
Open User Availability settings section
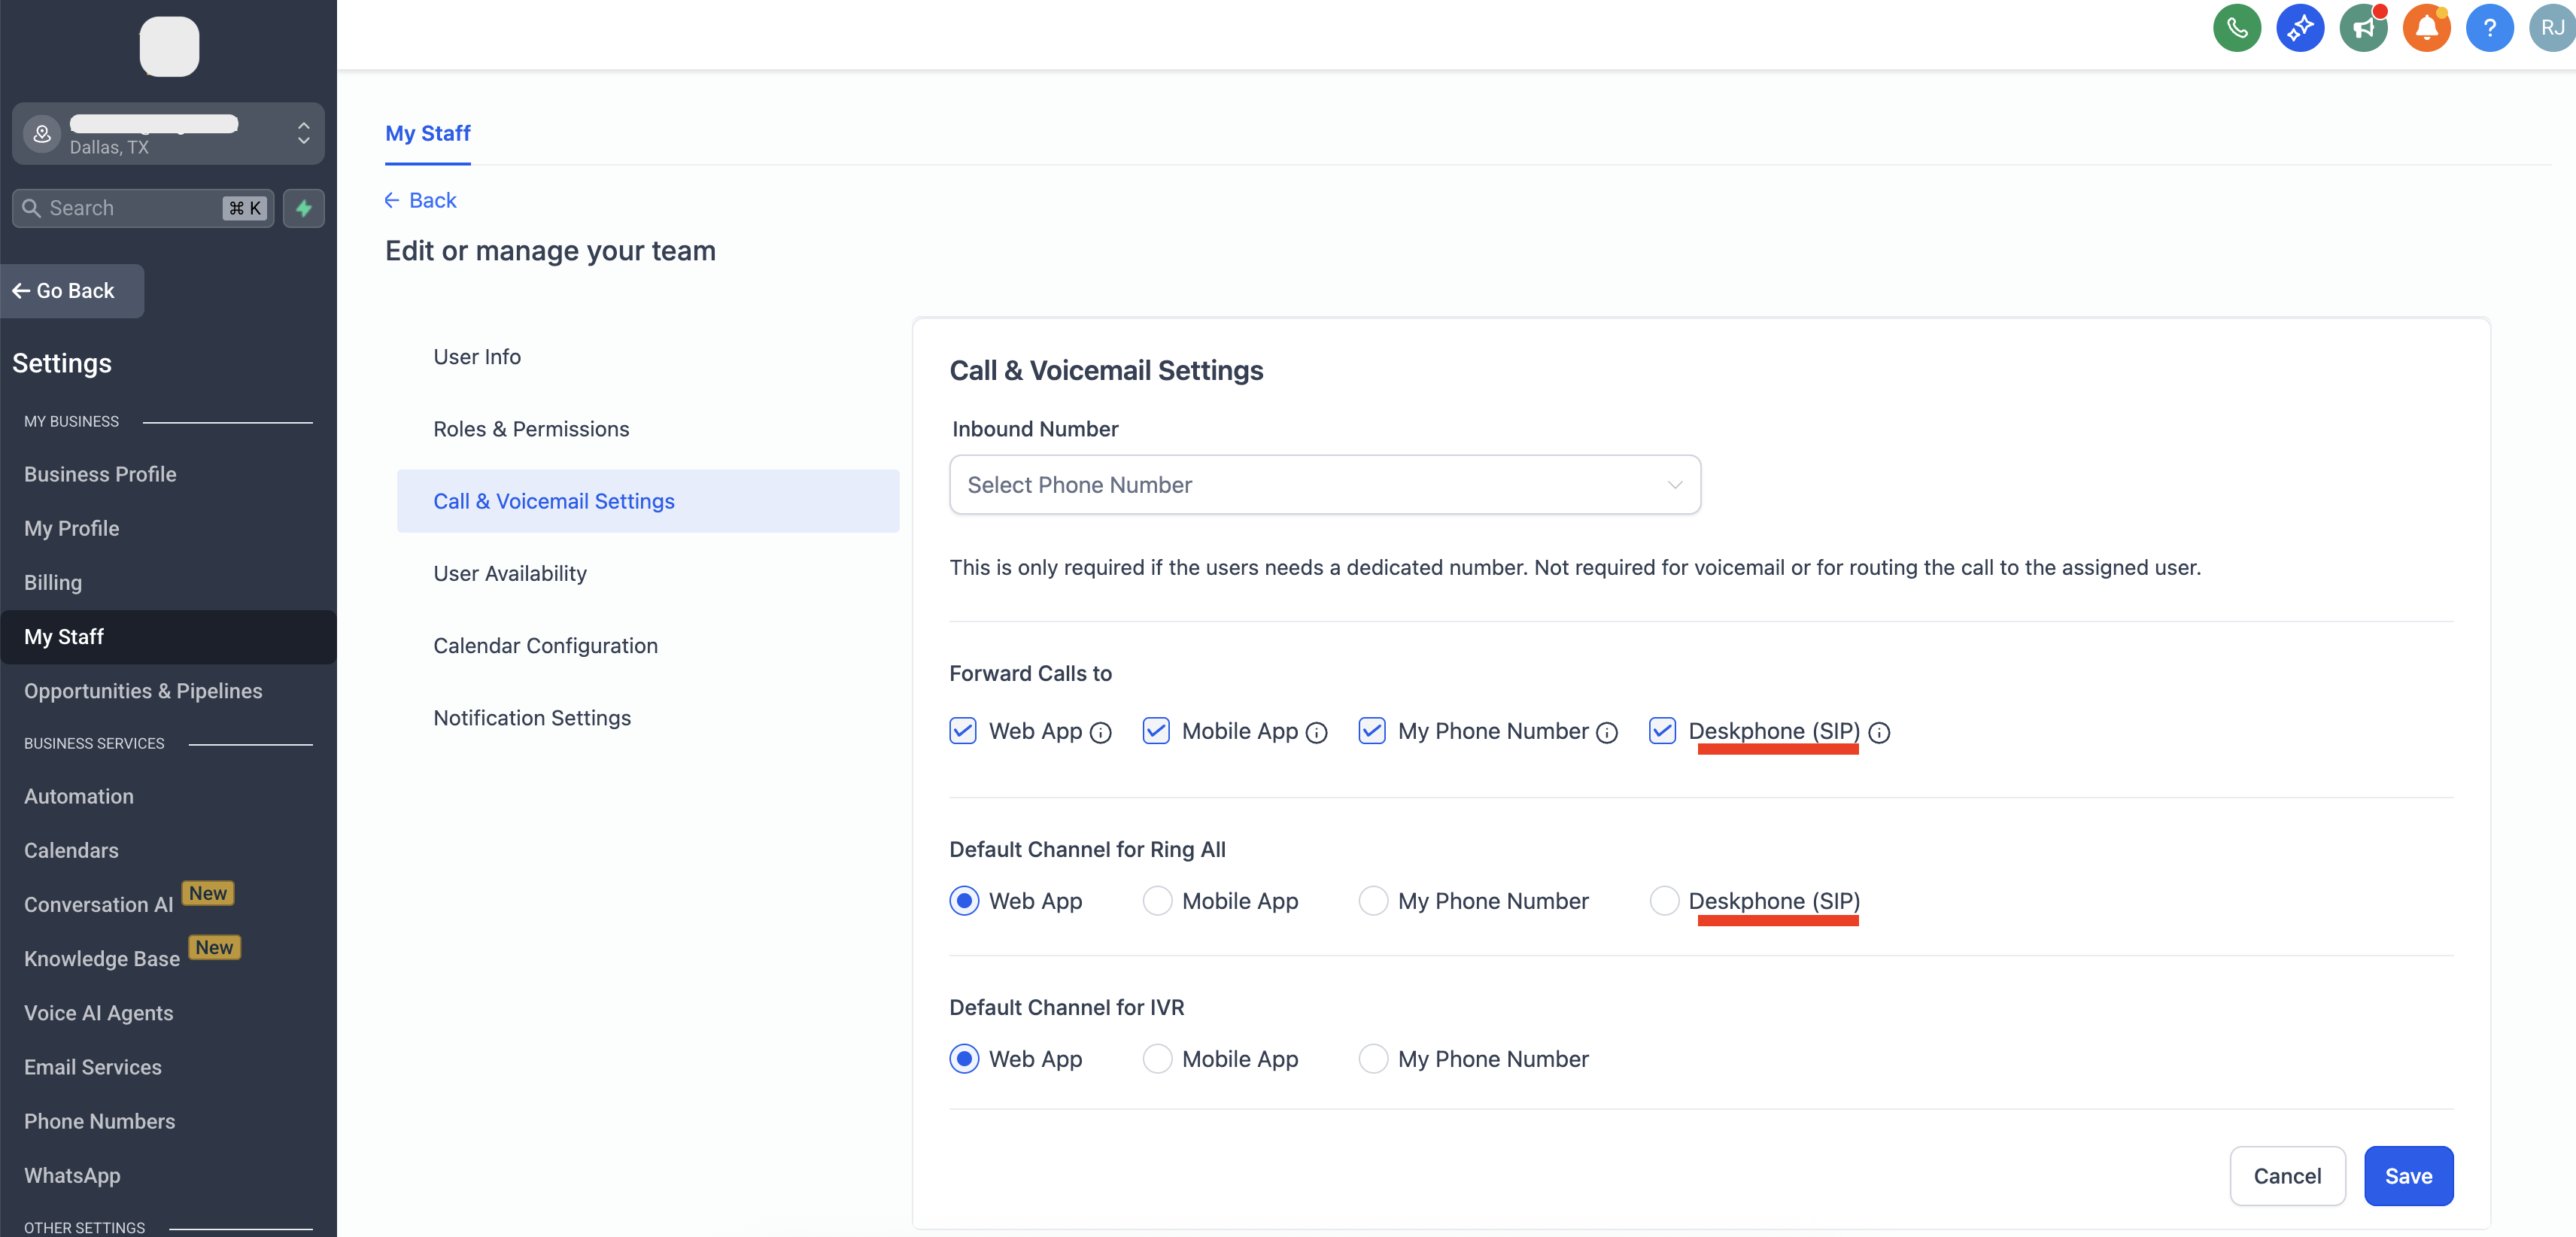pyautogui.click(x=510, y=574)
